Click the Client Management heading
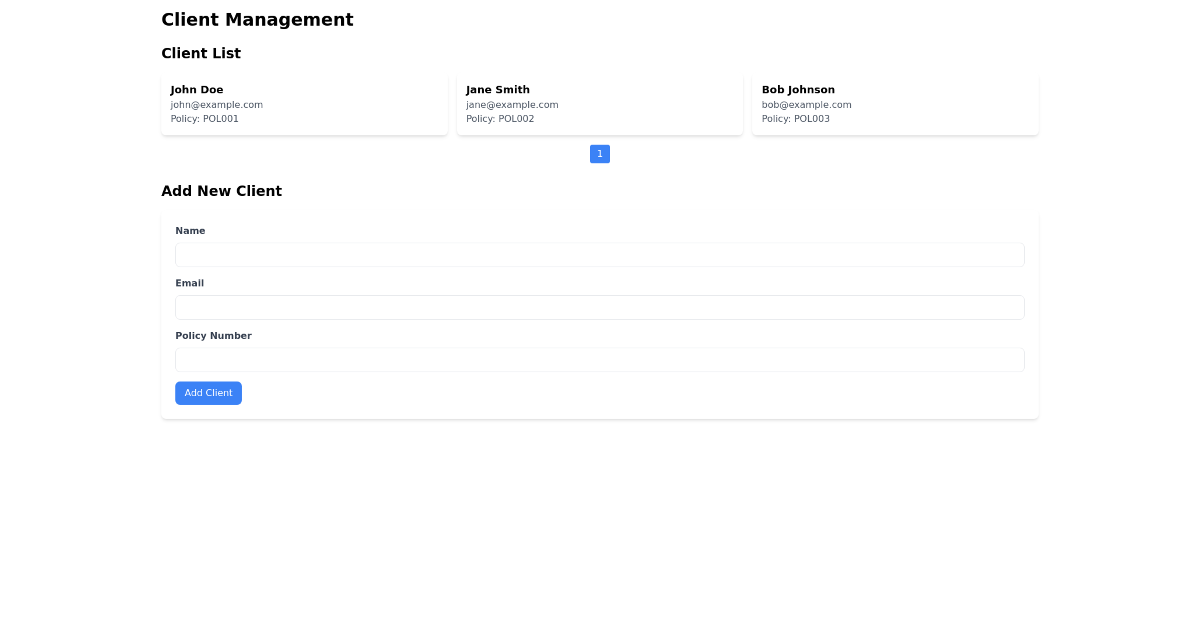This screenshot has height=630, width=1200. tap(257, 20)
